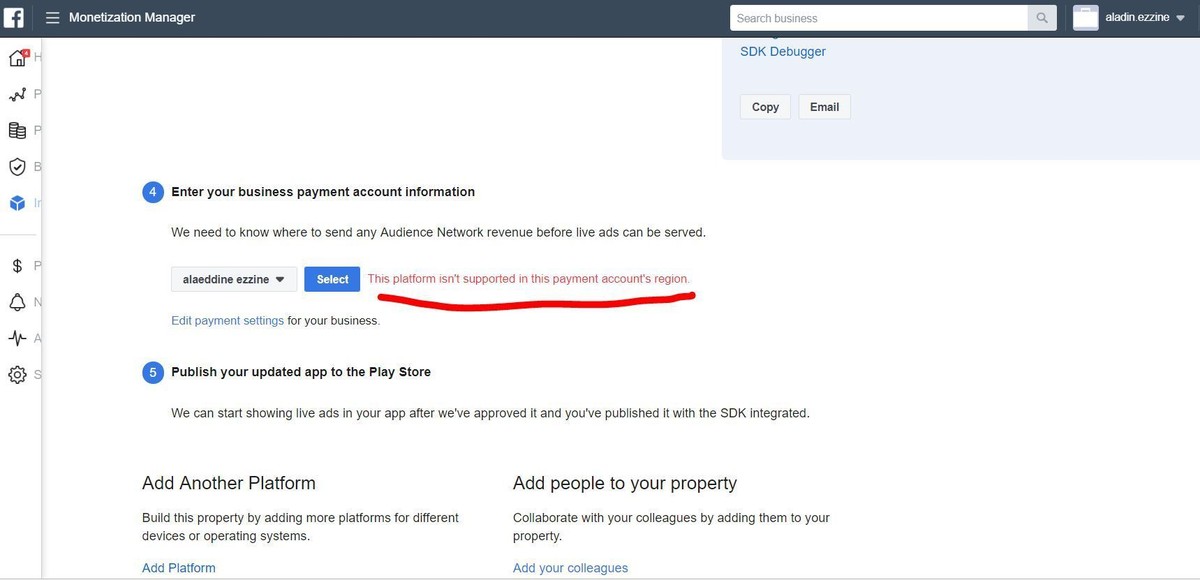Image resolution: width=1200 pixels, height=580 pixels.
Task: Open the hamburger navigation menu
Action: click(x=52, y=18)
